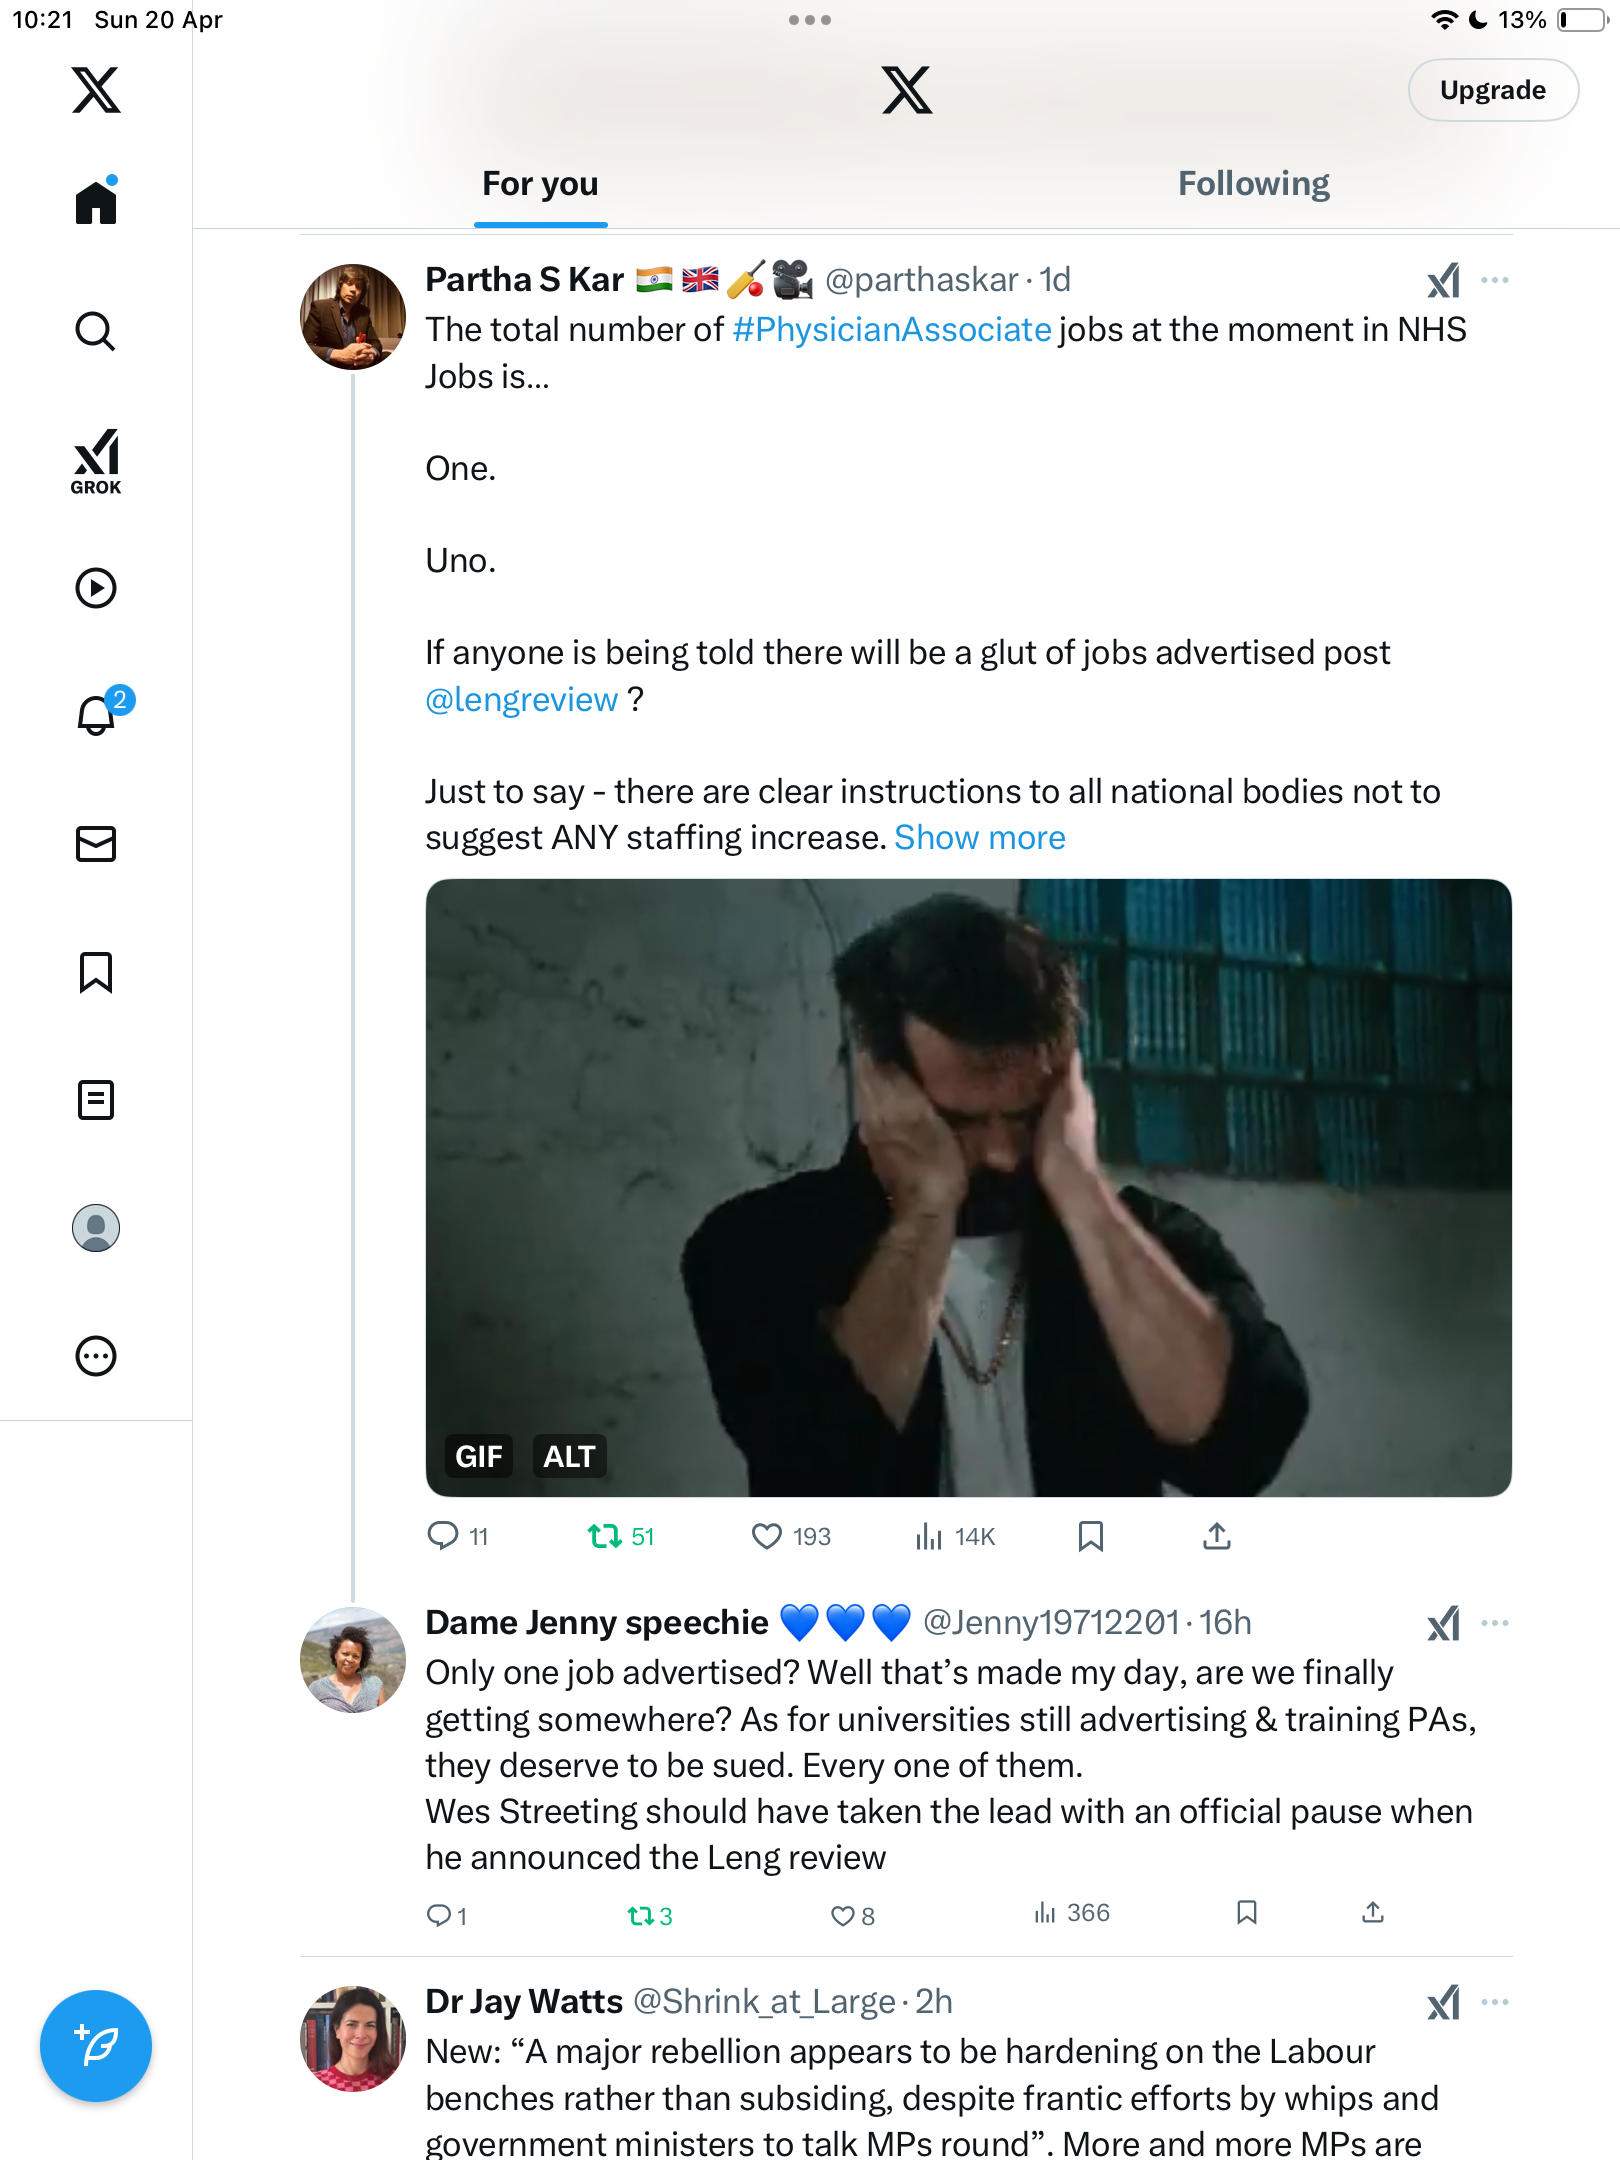This screenshot has height=2160, width=1620.
Task: Click Show more on Partha's post
Action: [x=980, y=838]
